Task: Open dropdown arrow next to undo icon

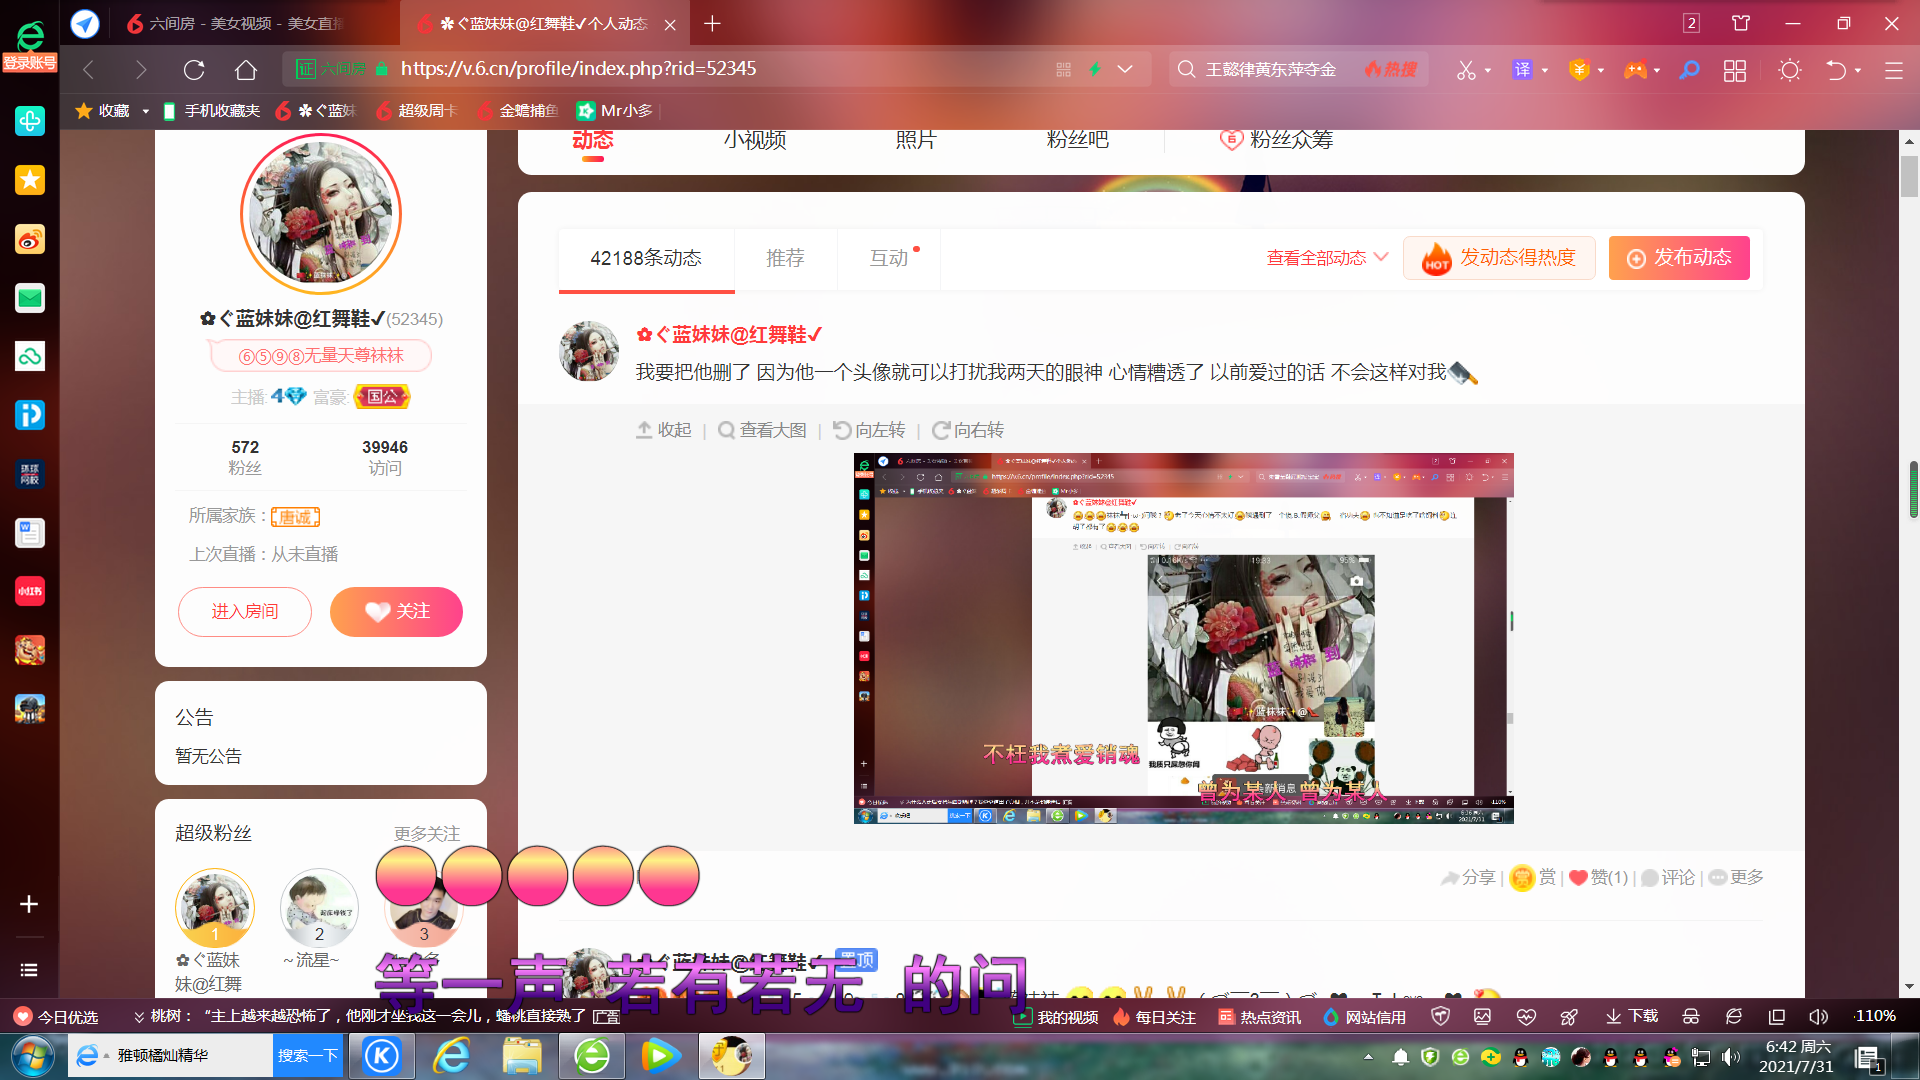Action: pos(1858,70)
